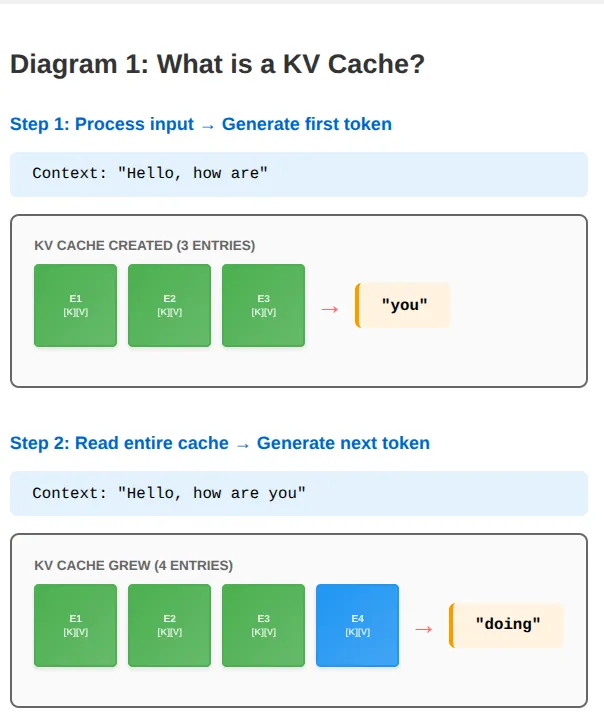Image resolution: width=604 pixels, height=717 pixels.
Task: Click the KV CACHE CREATED label
Action: pos(144,246)
